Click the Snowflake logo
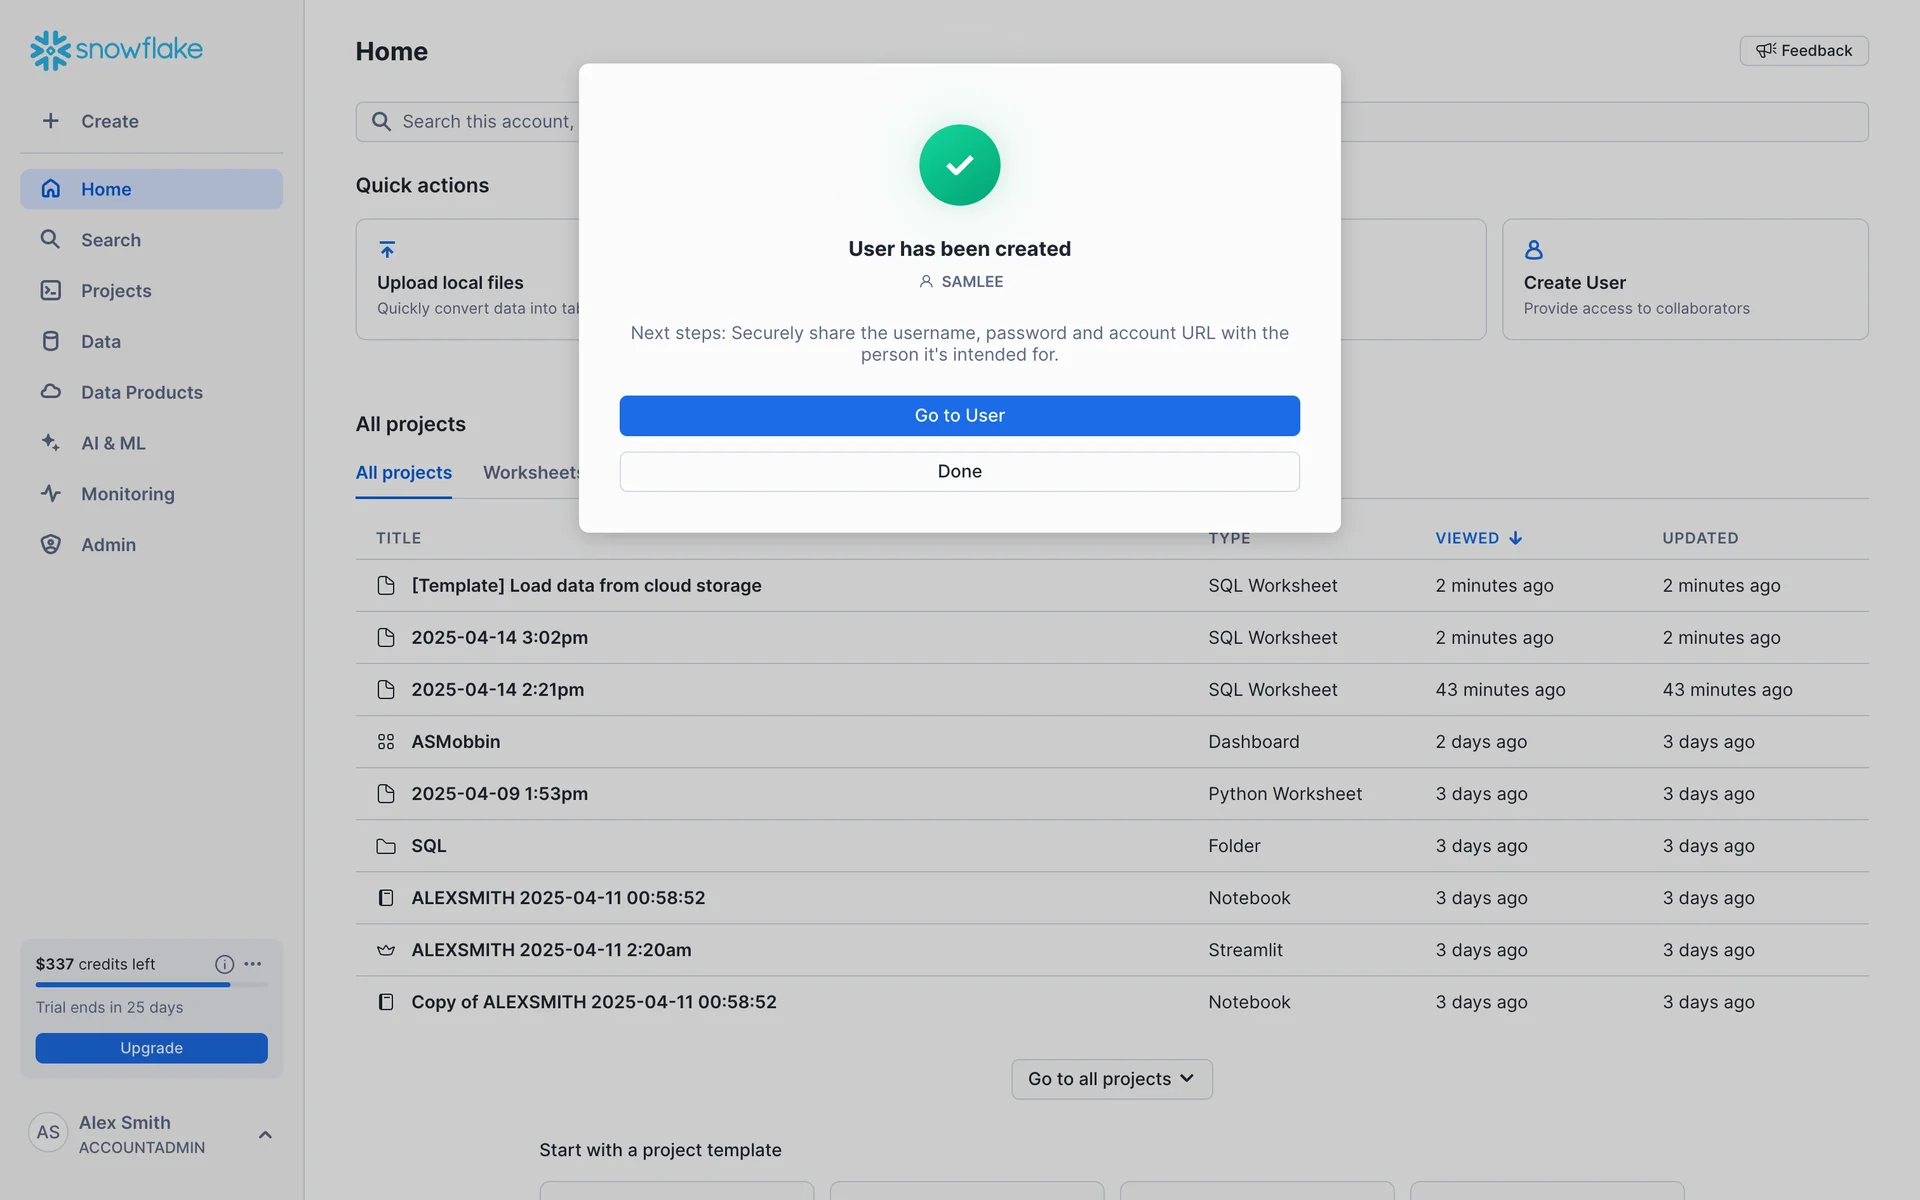 [x=116, y=49]
